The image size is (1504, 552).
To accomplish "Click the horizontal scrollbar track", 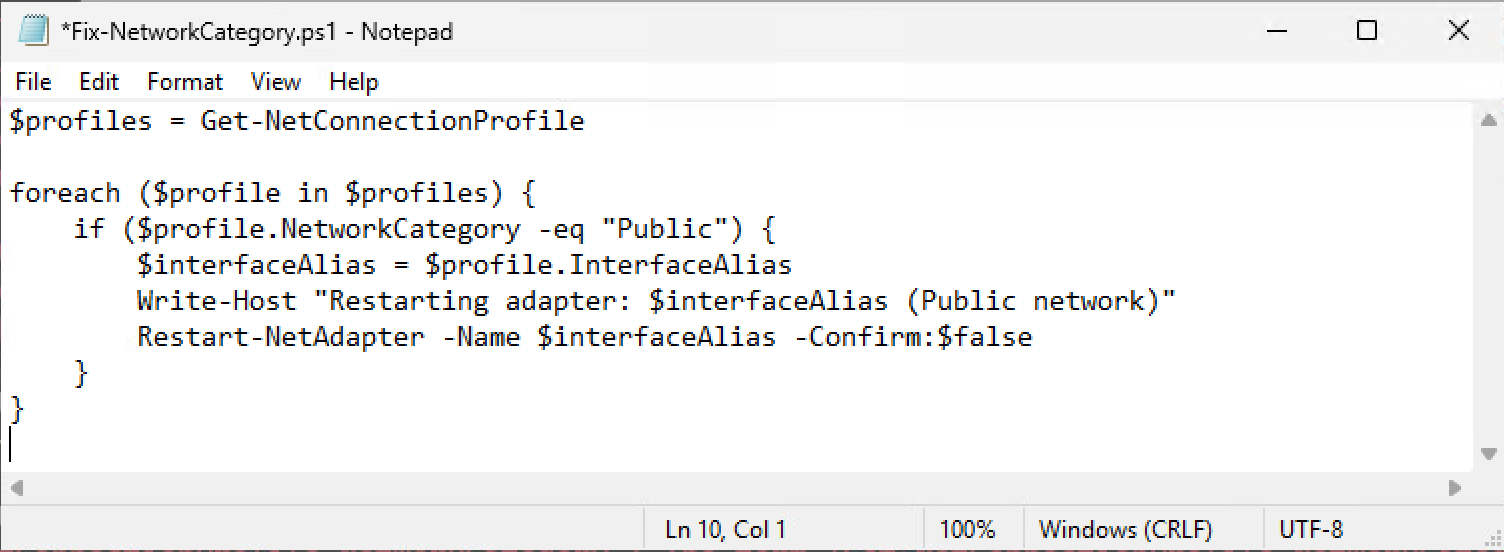I will [x=736, y=489].
